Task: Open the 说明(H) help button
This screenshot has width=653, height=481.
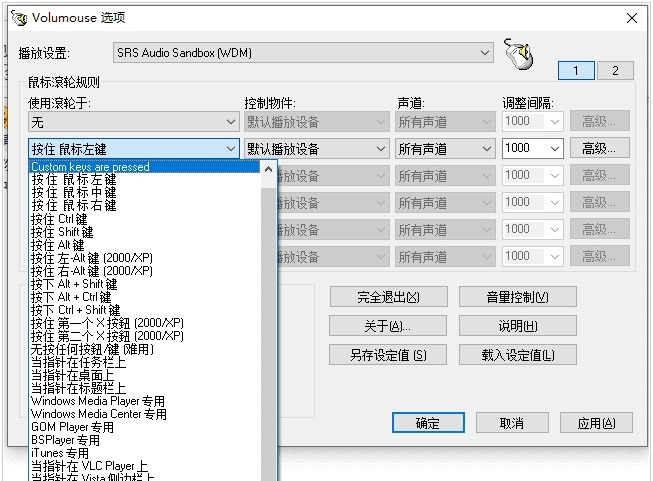Action: [518, 326]
